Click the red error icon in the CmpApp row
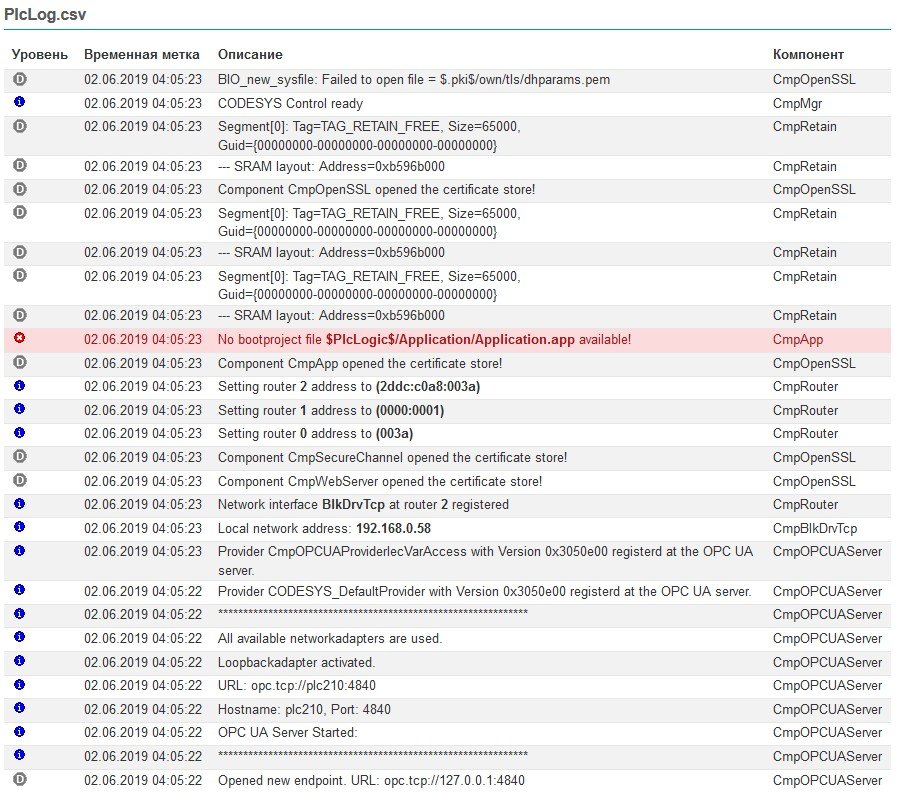The width and height of the screenshot is (898, 792). [19, 339]
